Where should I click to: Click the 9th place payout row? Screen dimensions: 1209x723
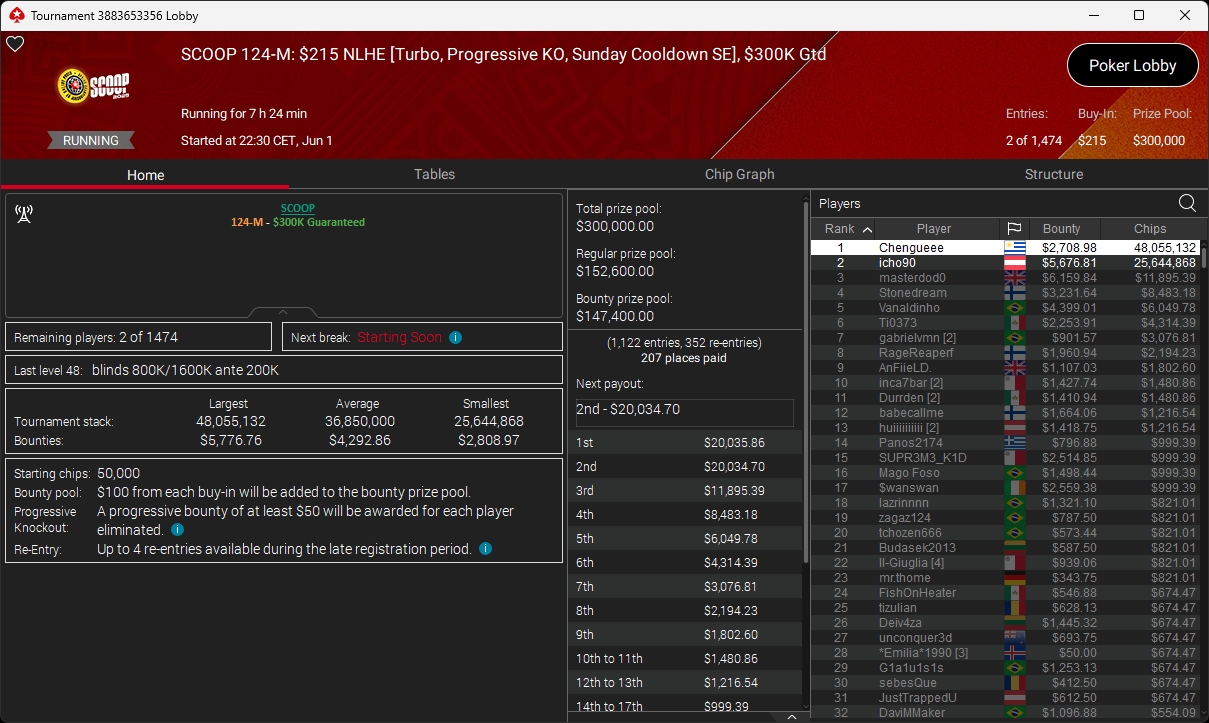685,634
